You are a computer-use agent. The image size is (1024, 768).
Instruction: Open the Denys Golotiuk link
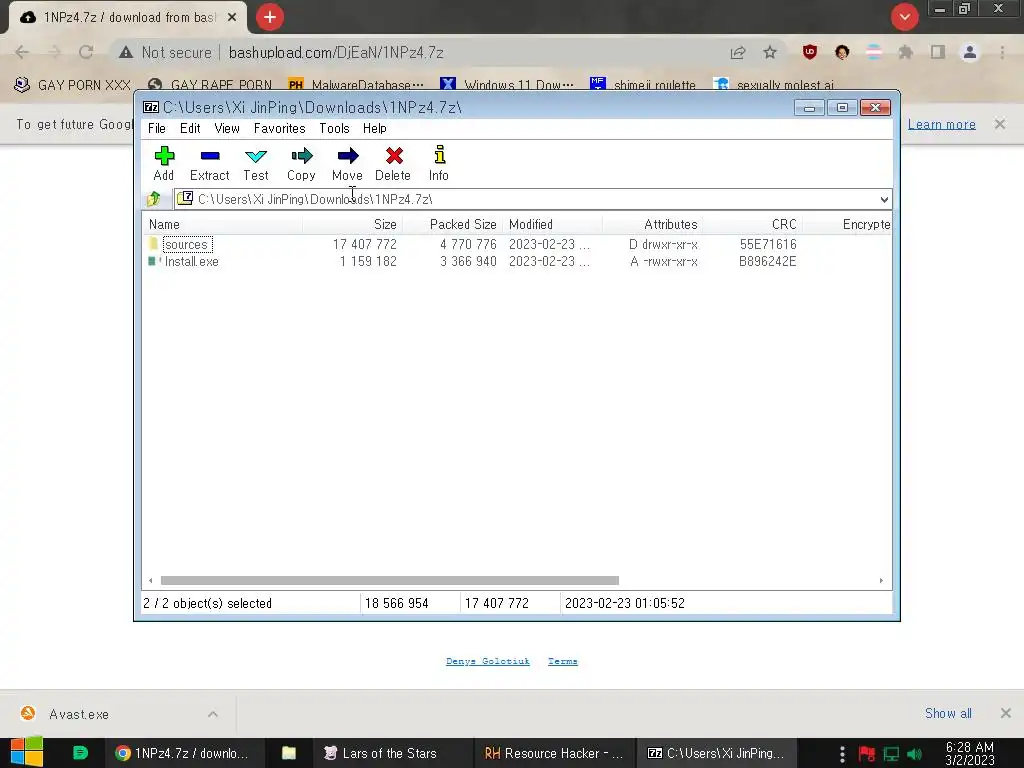[487, 661]
